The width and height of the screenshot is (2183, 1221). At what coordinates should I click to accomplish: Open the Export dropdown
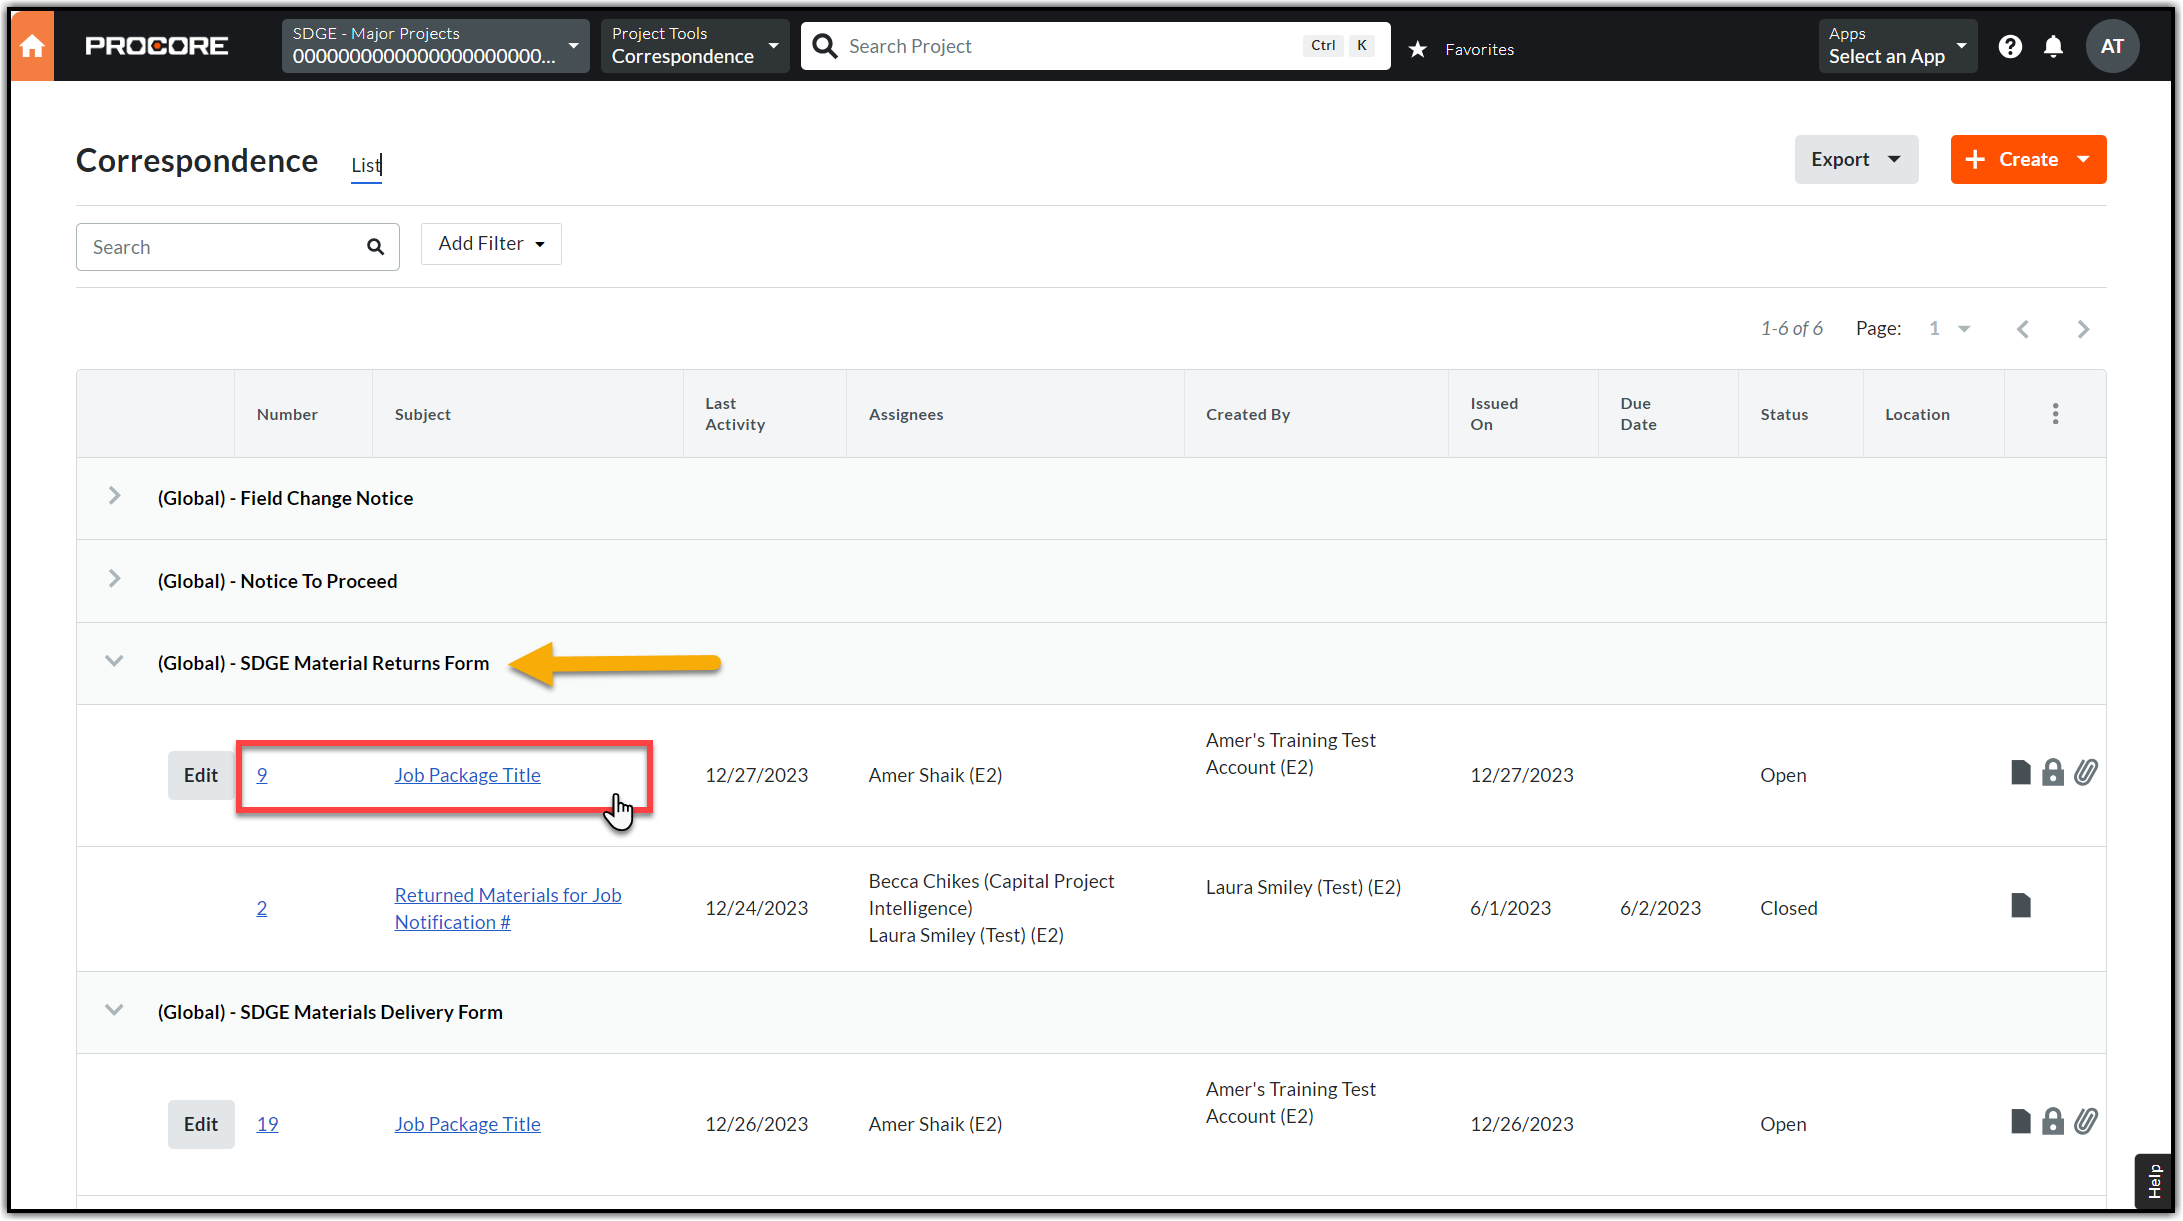coord(1855,160)
